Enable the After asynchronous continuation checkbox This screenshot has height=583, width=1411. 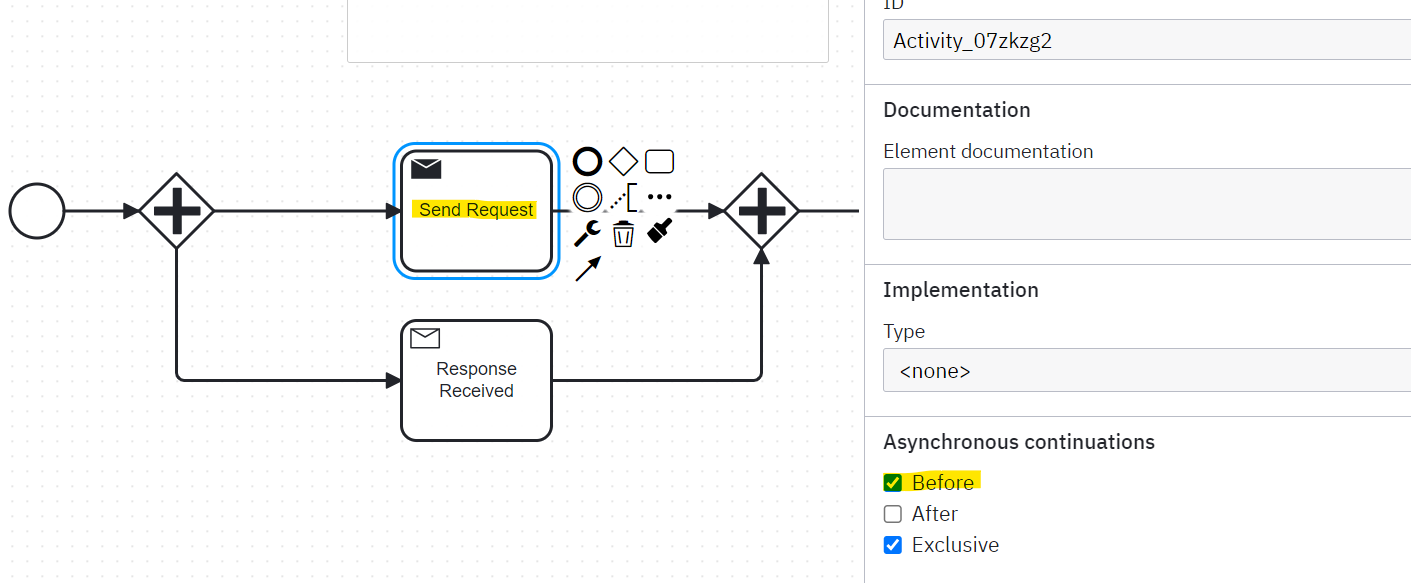pyautogui.click(x=893, y=514)
